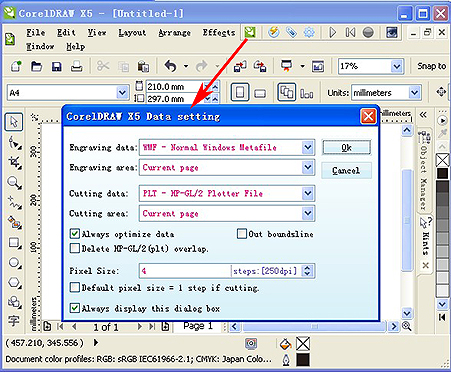Open the Effects menu
Viewport: 451px width, 372px height.
pos(219,33)
